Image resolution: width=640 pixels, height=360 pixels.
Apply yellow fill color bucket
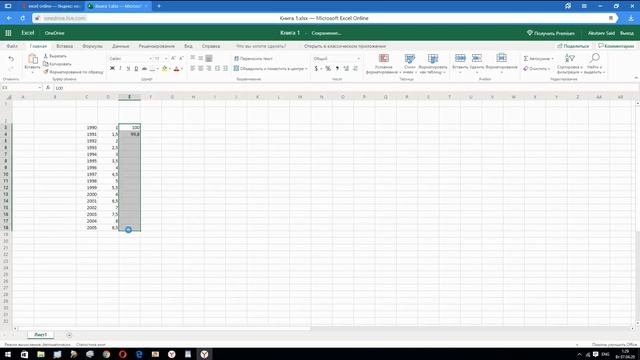tap(164, 69)
